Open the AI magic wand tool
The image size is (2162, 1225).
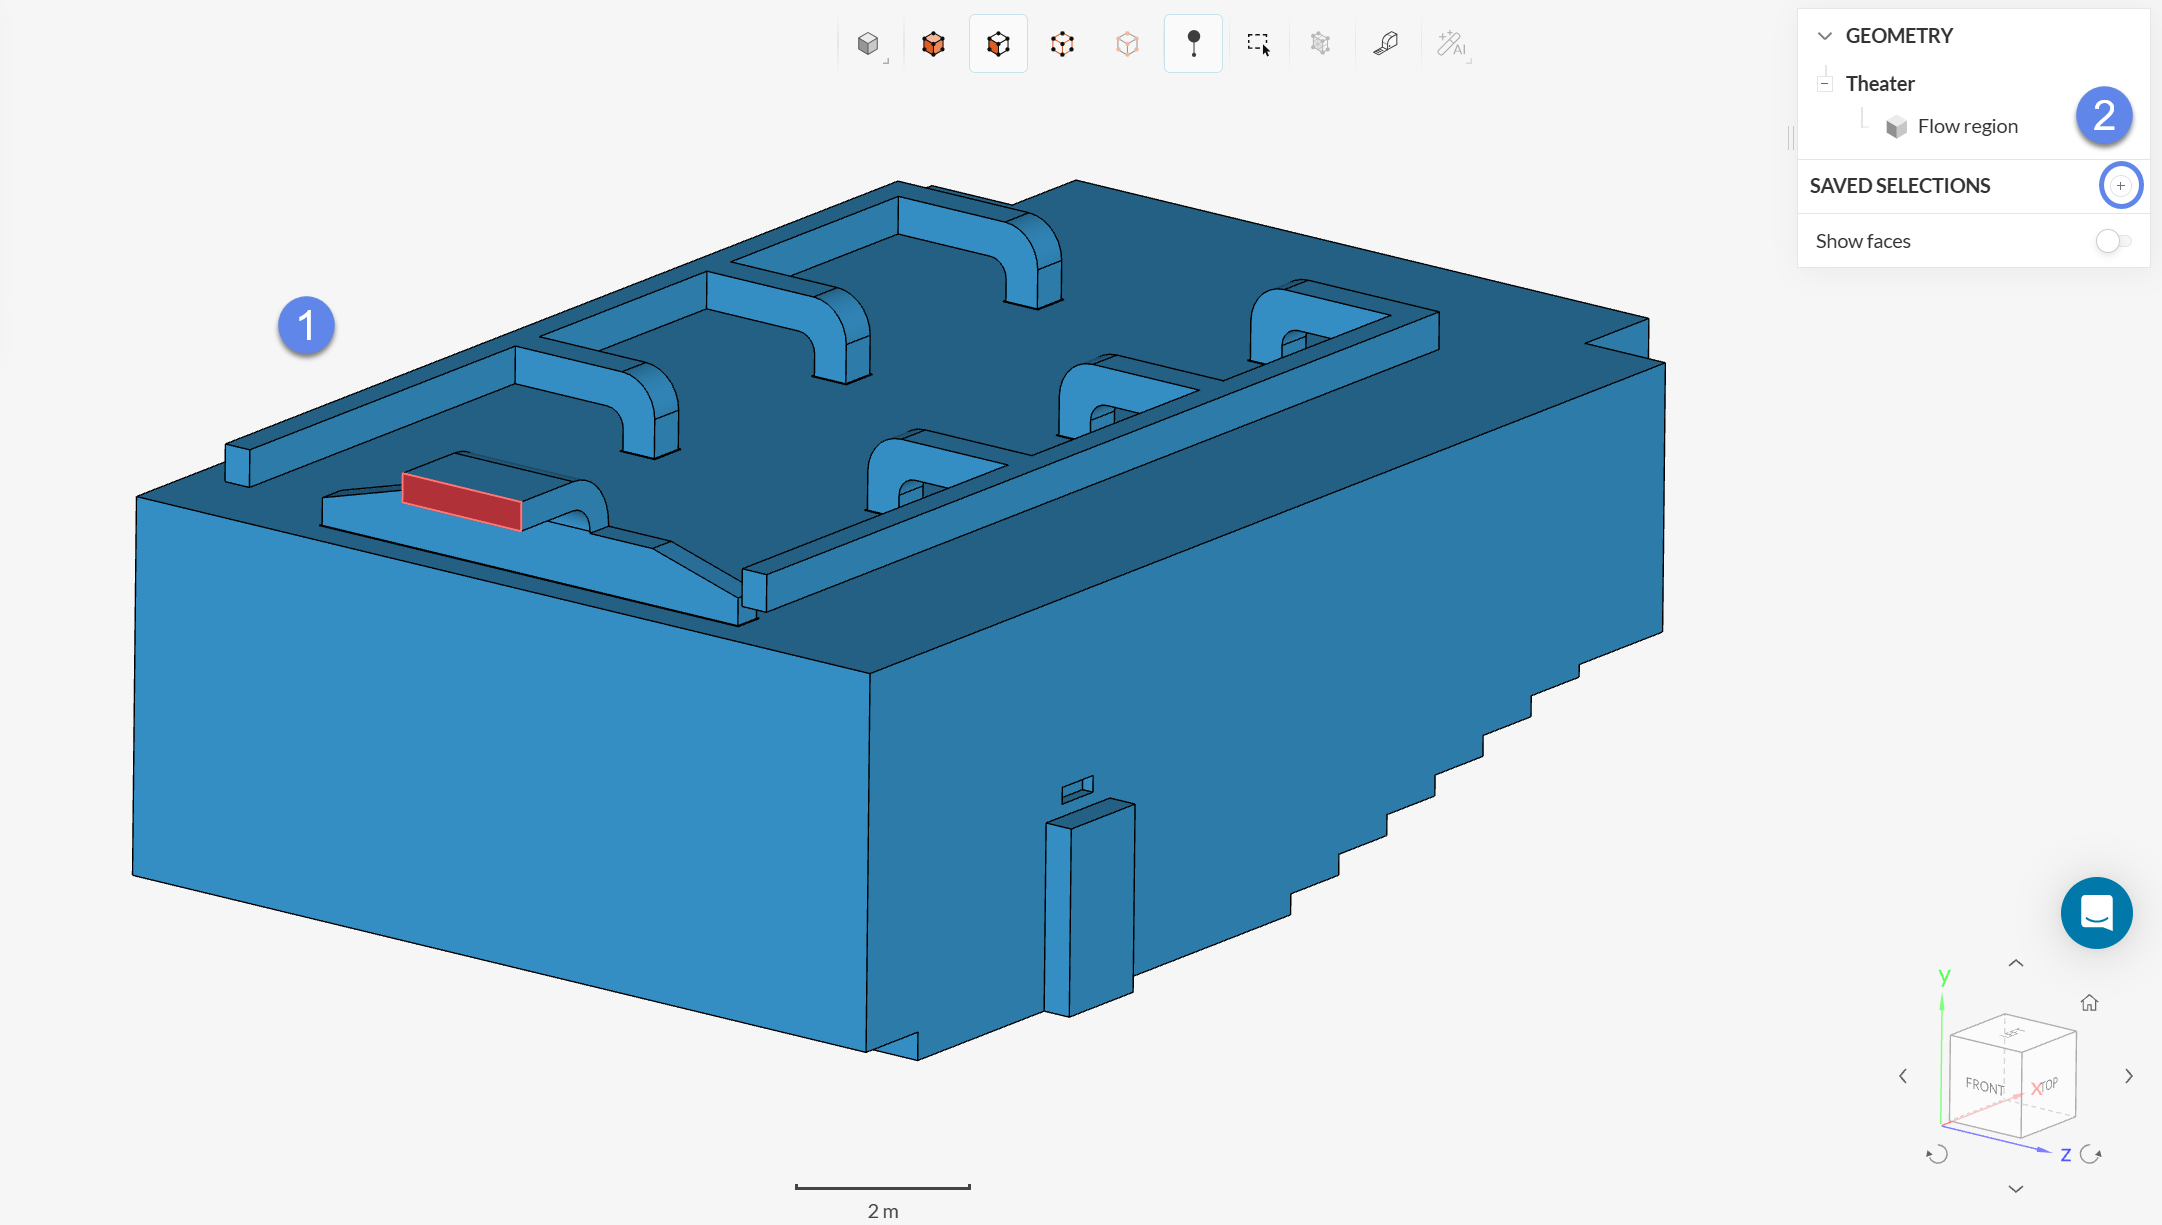[1451, 44]
